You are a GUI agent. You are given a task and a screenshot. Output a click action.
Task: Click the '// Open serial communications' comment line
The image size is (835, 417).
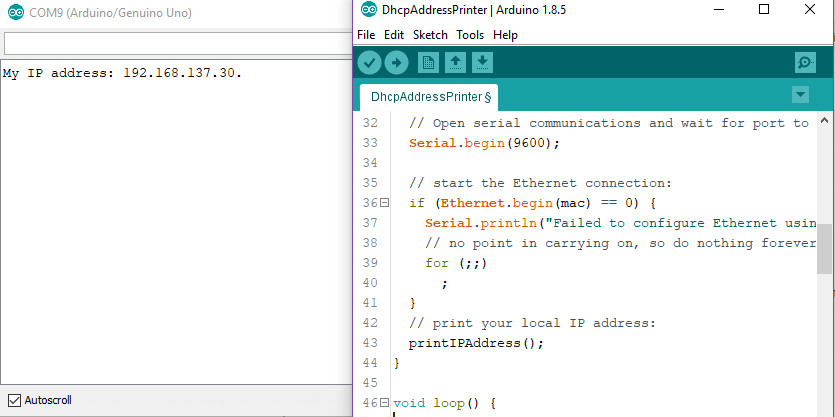[x=609, y=123]
